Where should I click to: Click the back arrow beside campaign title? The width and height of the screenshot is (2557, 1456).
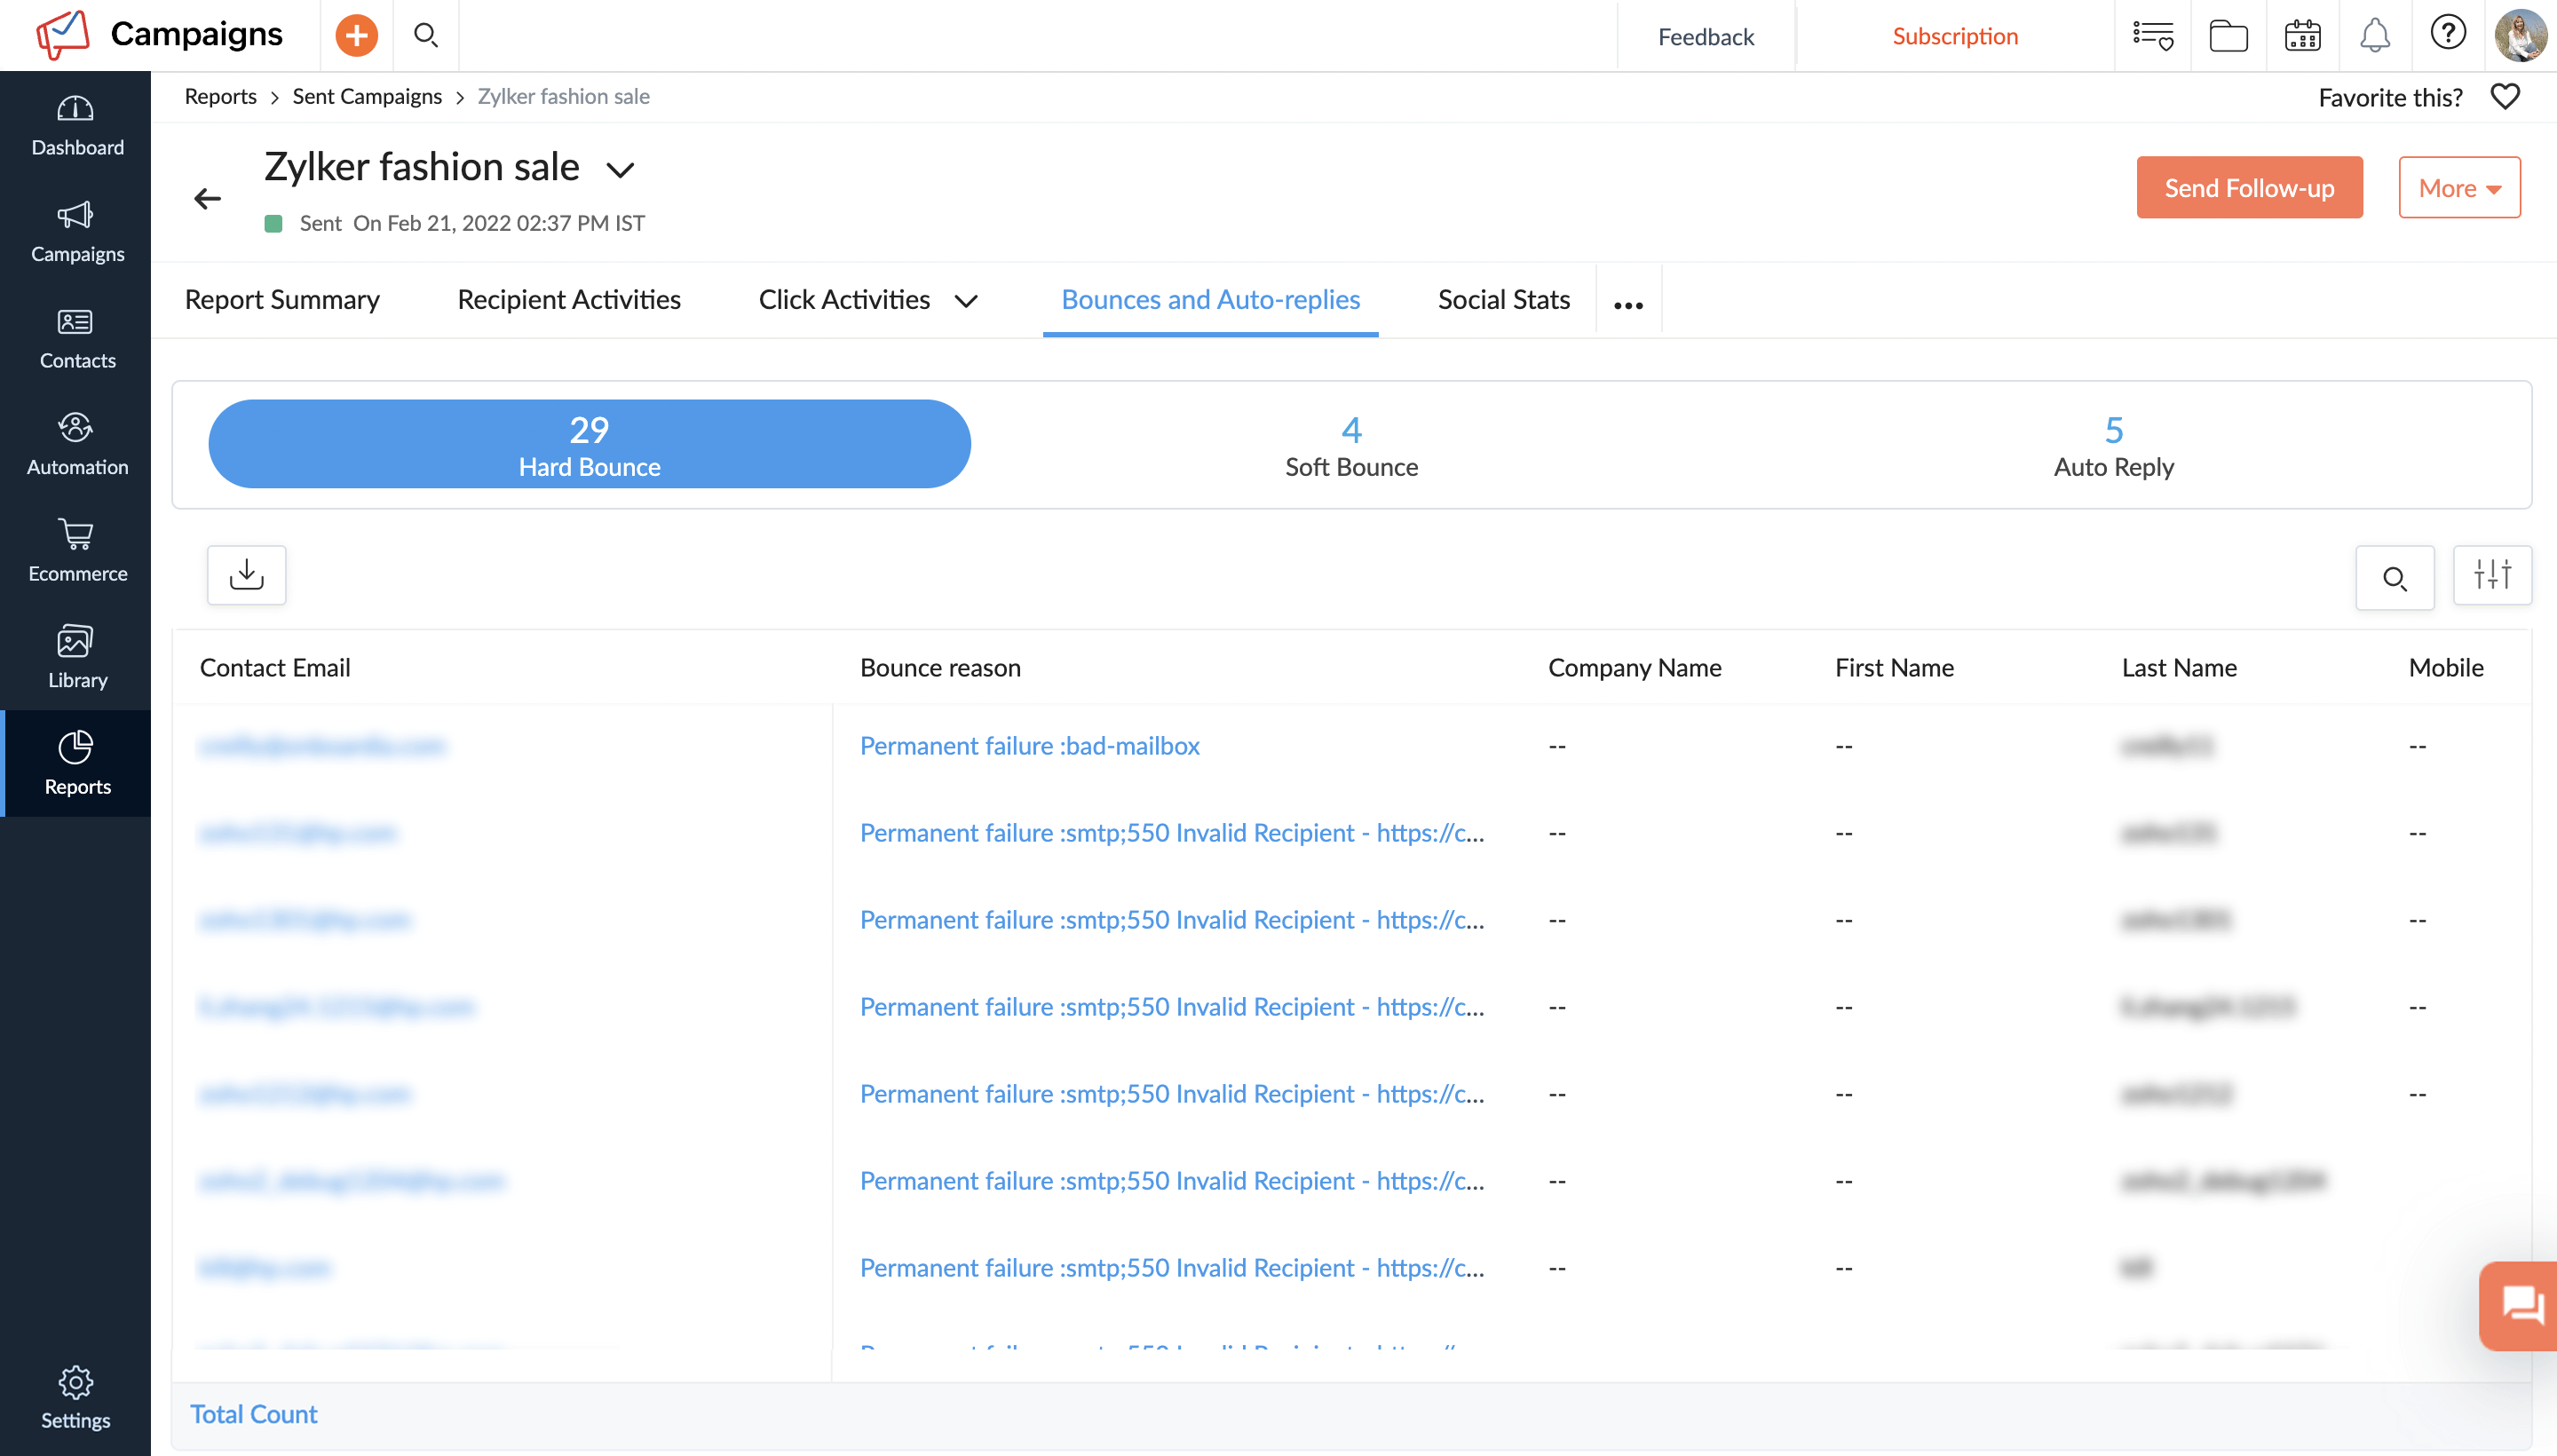pyautogui.click(x=207, y=198)
